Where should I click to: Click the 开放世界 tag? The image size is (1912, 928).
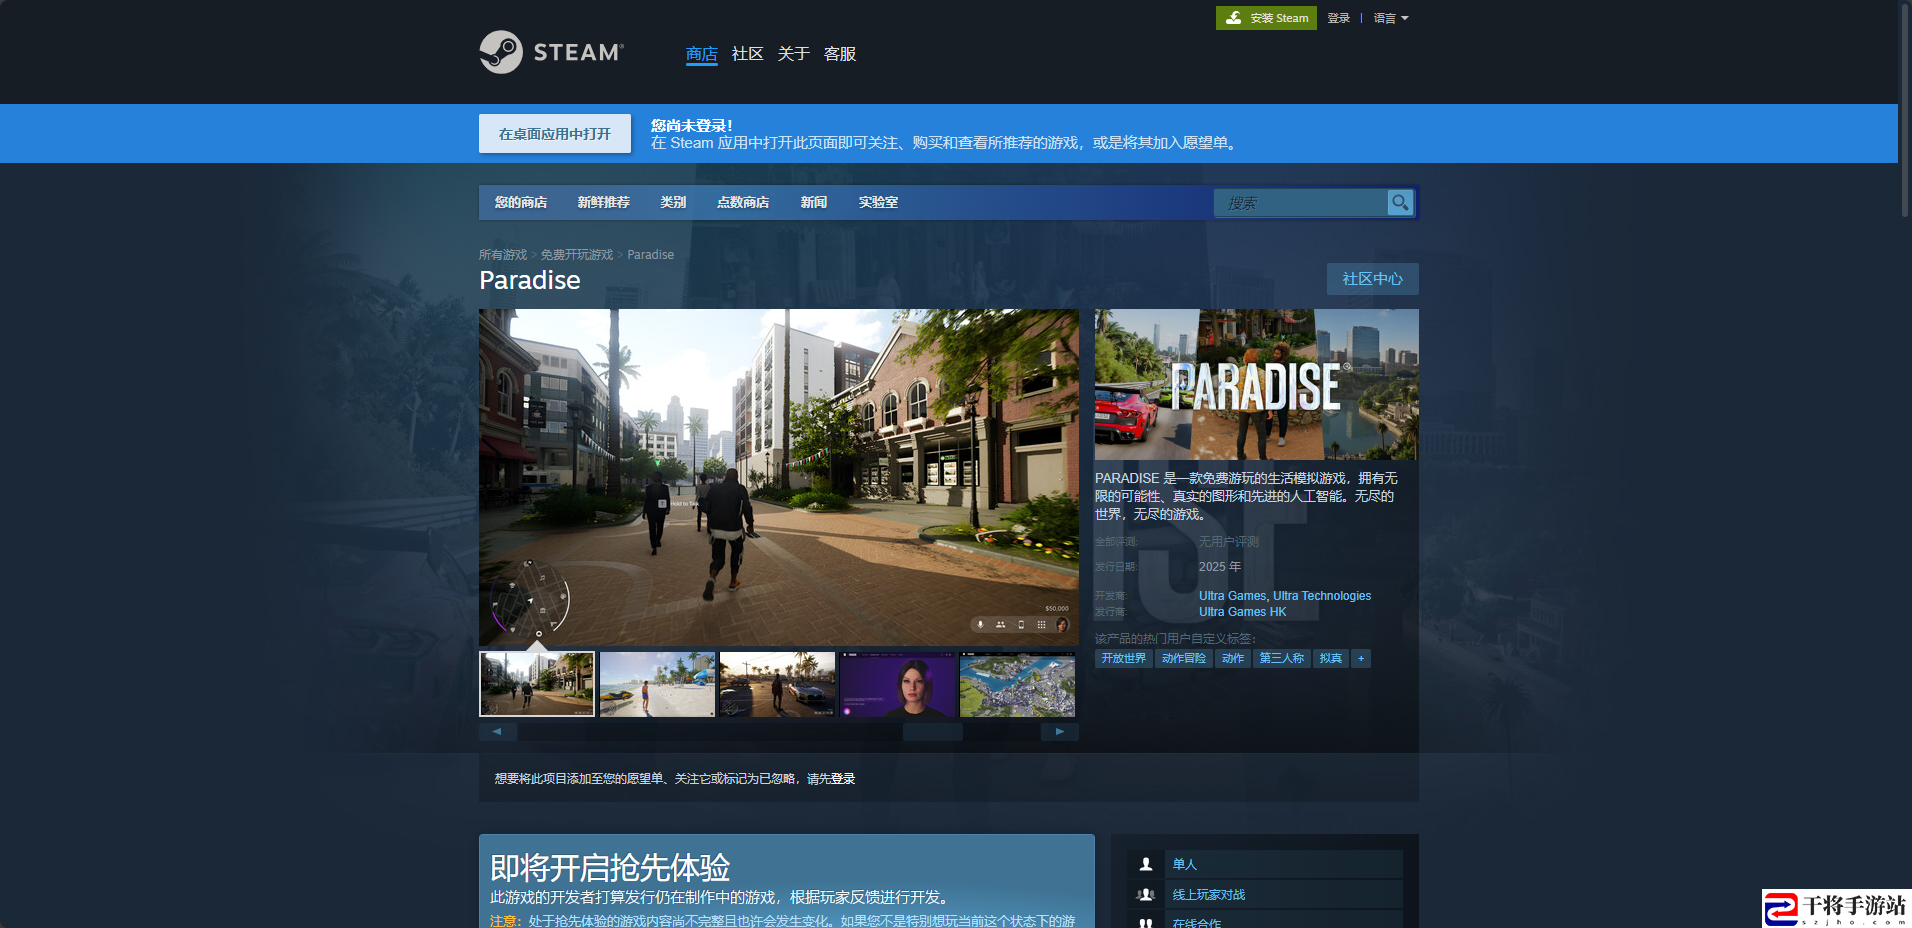click(x=1124, y=658)
